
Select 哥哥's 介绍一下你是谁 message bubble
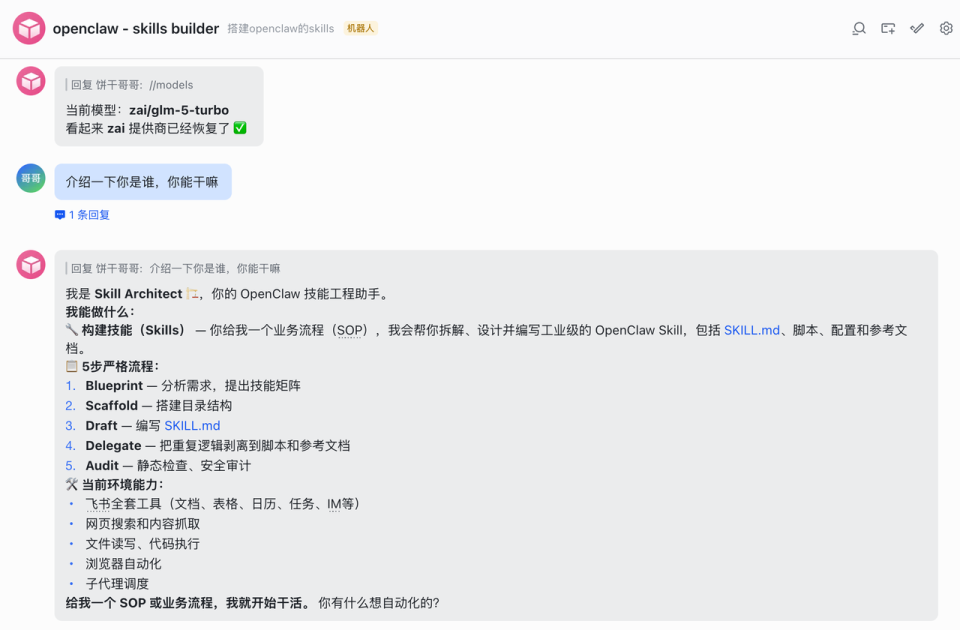click(x=143, y=180)
